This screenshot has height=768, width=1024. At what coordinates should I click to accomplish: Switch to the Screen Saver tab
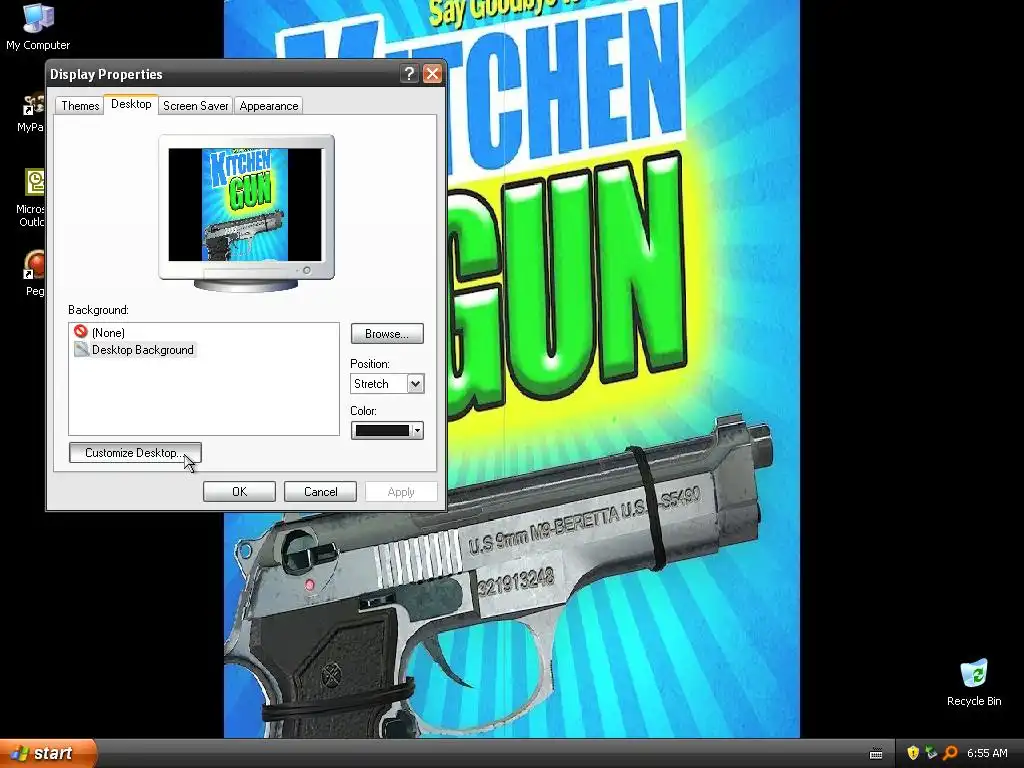(195, 106)
